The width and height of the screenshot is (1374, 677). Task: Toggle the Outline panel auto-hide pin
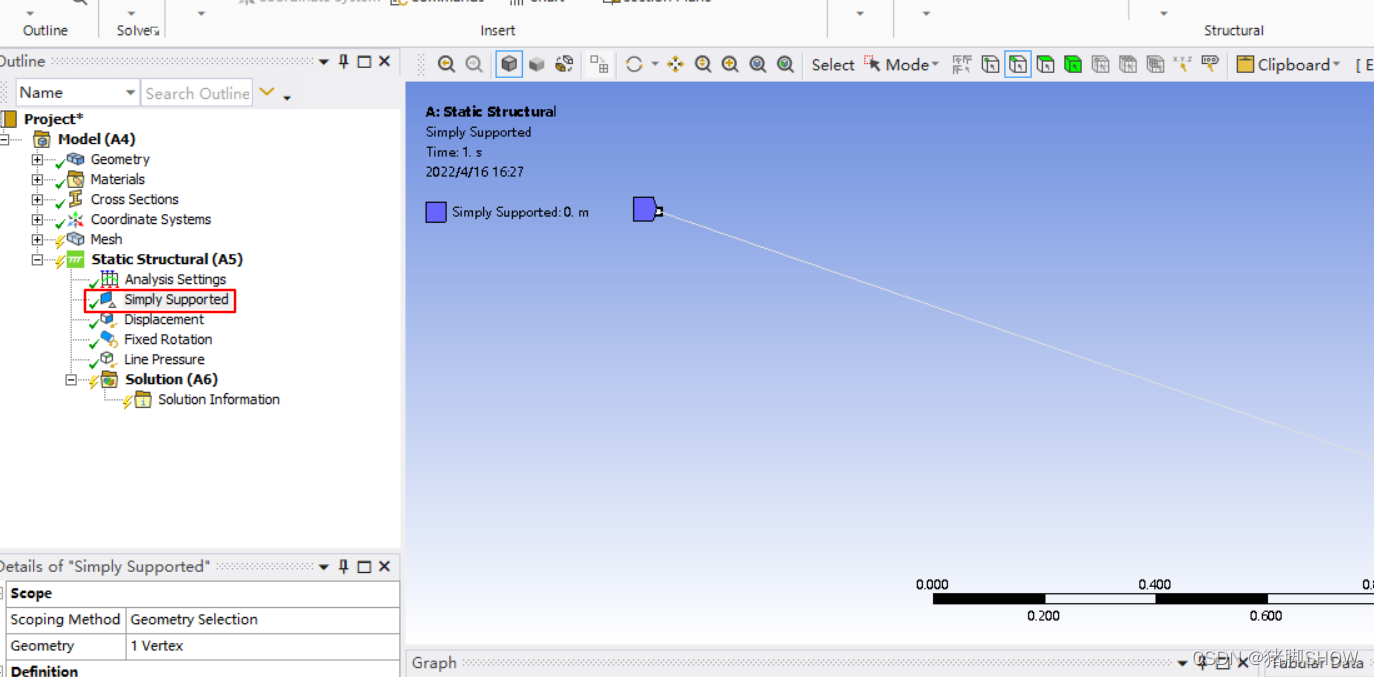coord(344,62)
